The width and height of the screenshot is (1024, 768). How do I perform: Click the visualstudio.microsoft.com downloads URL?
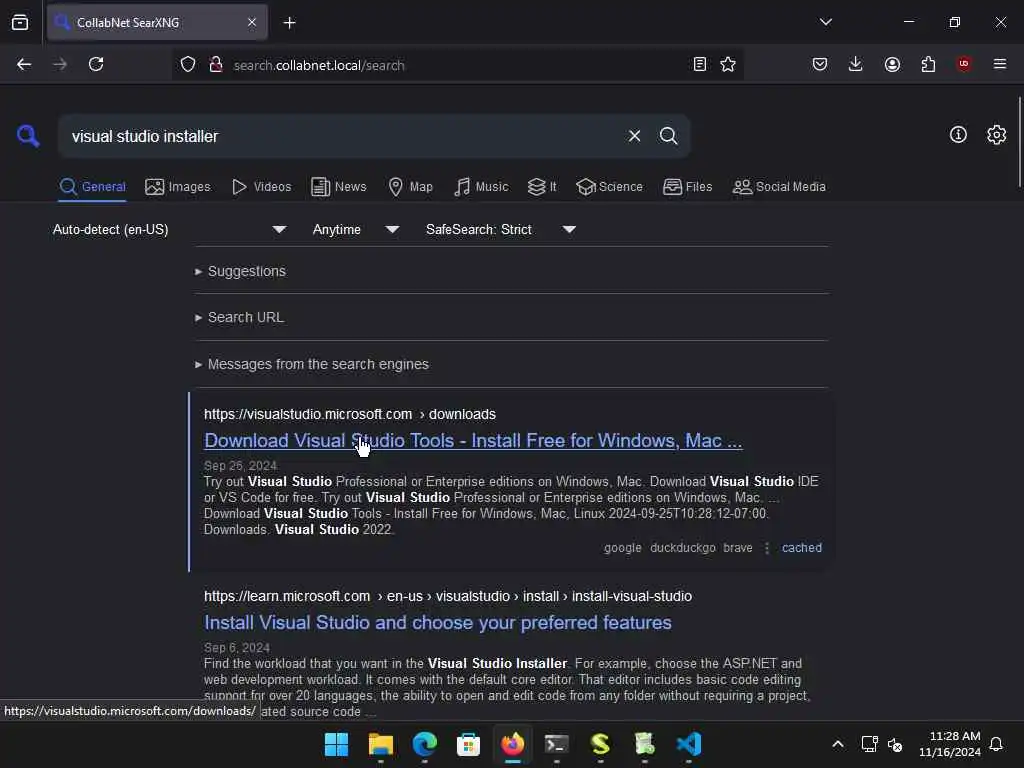coord(349,414)
